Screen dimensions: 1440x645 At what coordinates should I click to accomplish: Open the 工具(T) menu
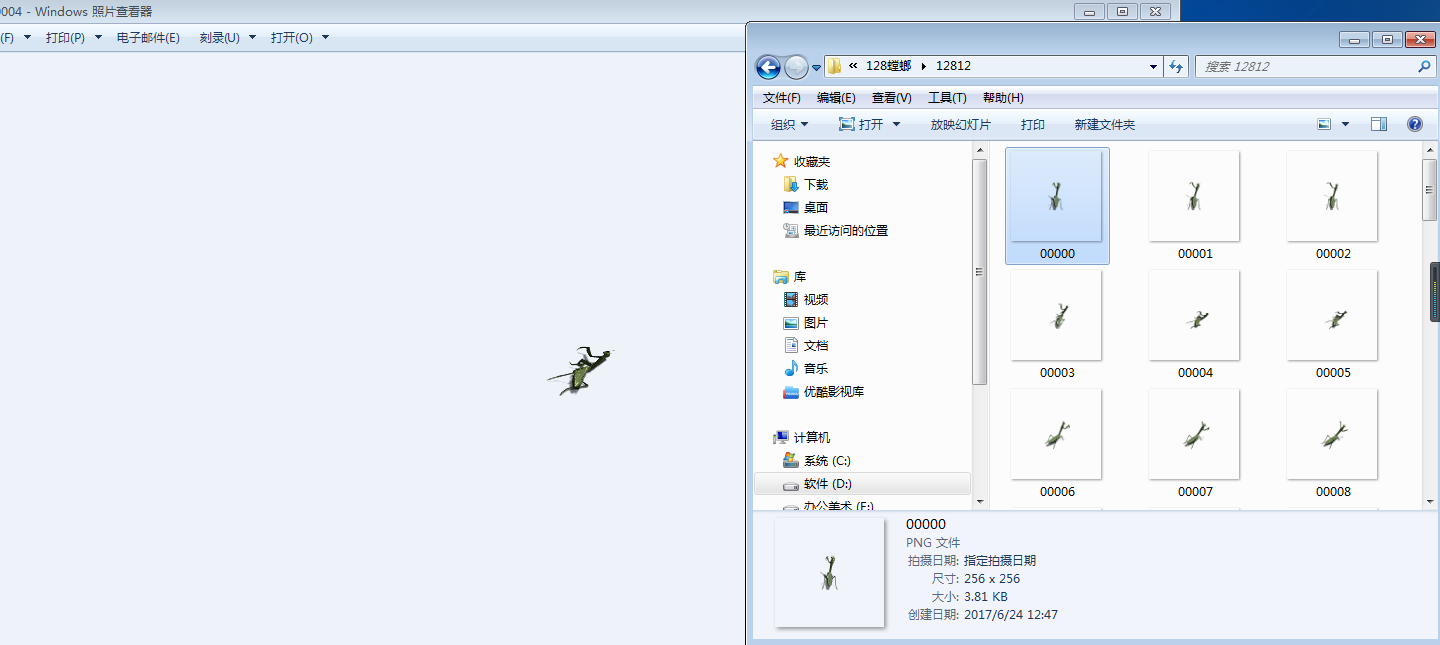[x=947, y=98]
